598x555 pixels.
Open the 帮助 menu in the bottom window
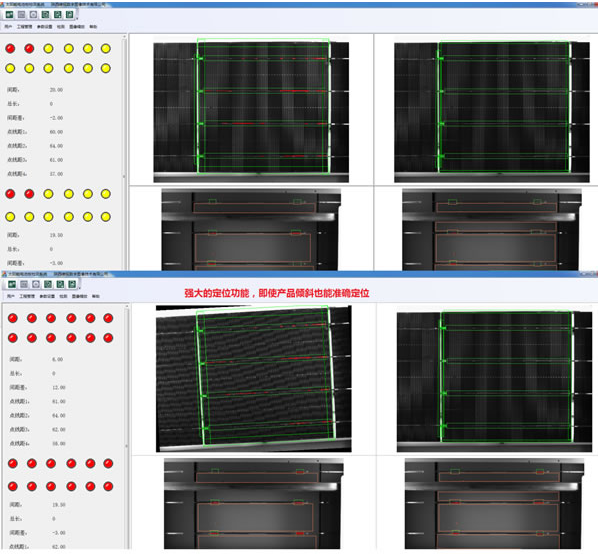pos(95,296)
